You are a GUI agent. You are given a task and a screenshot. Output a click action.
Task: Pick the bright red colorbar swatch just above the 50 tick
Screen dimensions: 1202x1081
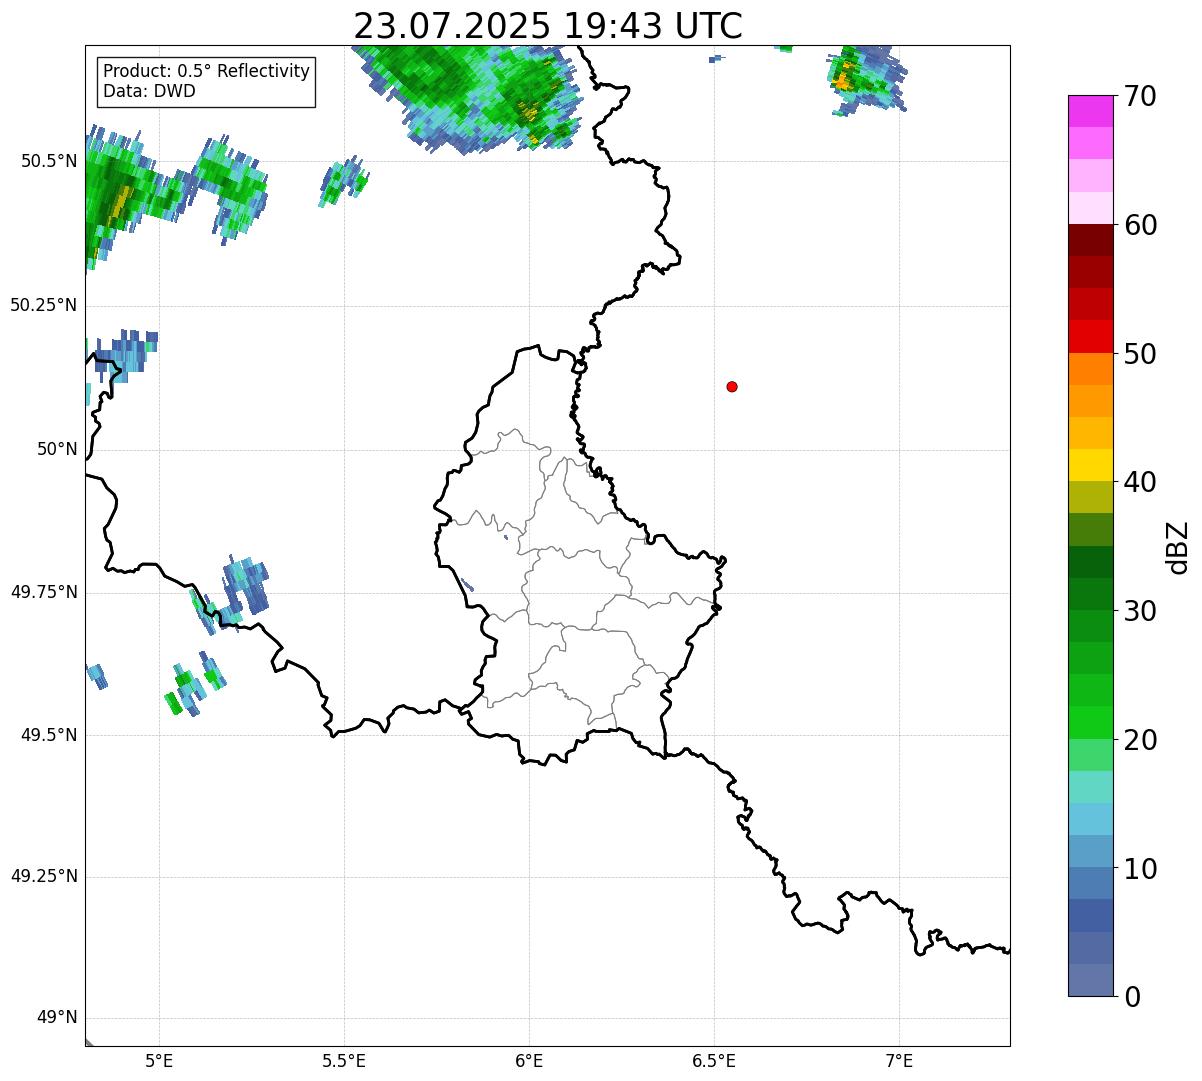point(1090,337)
